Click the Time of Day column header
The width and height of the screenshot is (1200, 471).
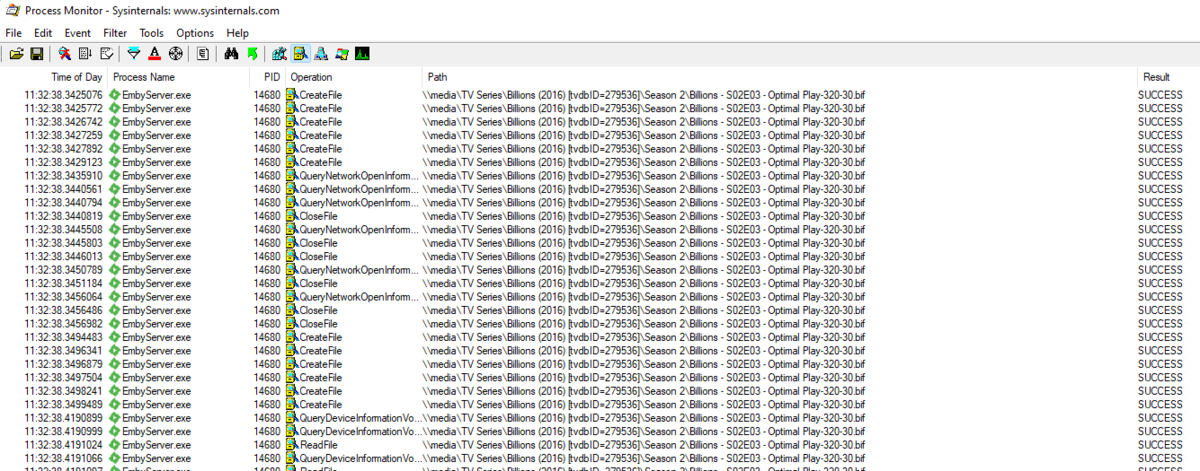[x=54, y=77]
